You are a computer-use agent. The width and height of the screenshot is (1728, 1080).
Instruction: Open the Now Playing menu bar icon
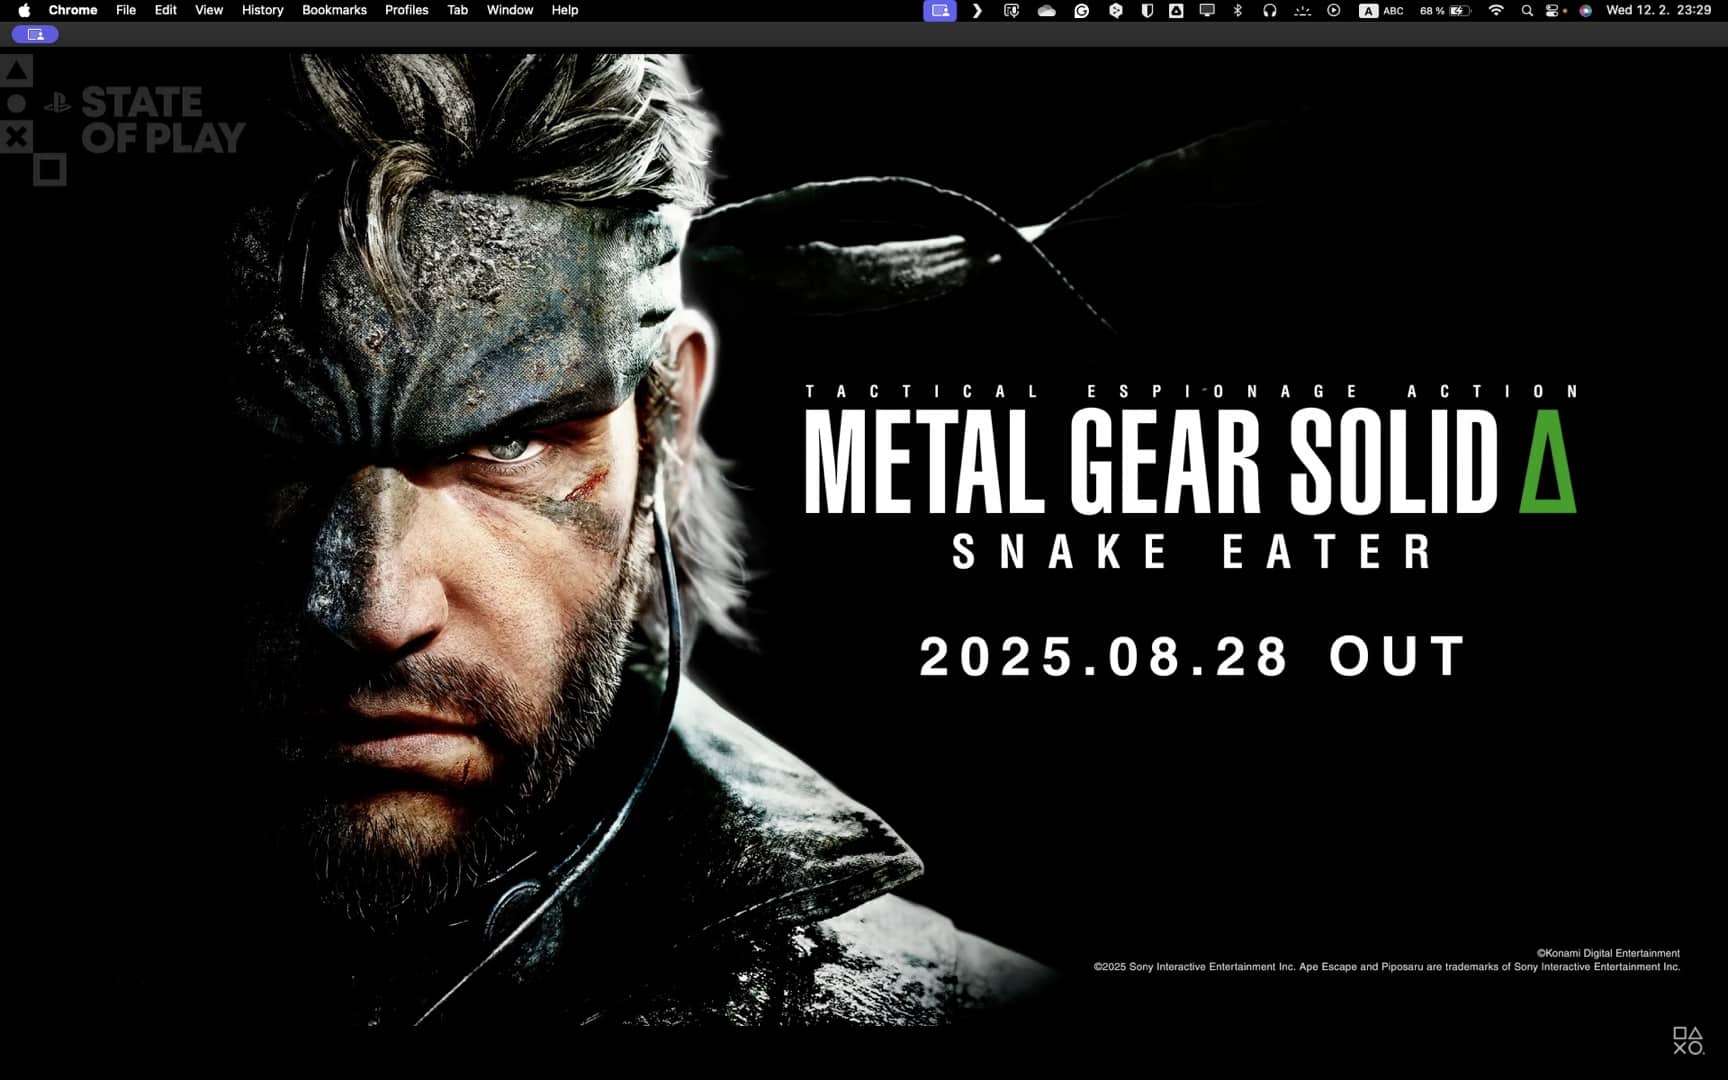[x=1334, y=10]
